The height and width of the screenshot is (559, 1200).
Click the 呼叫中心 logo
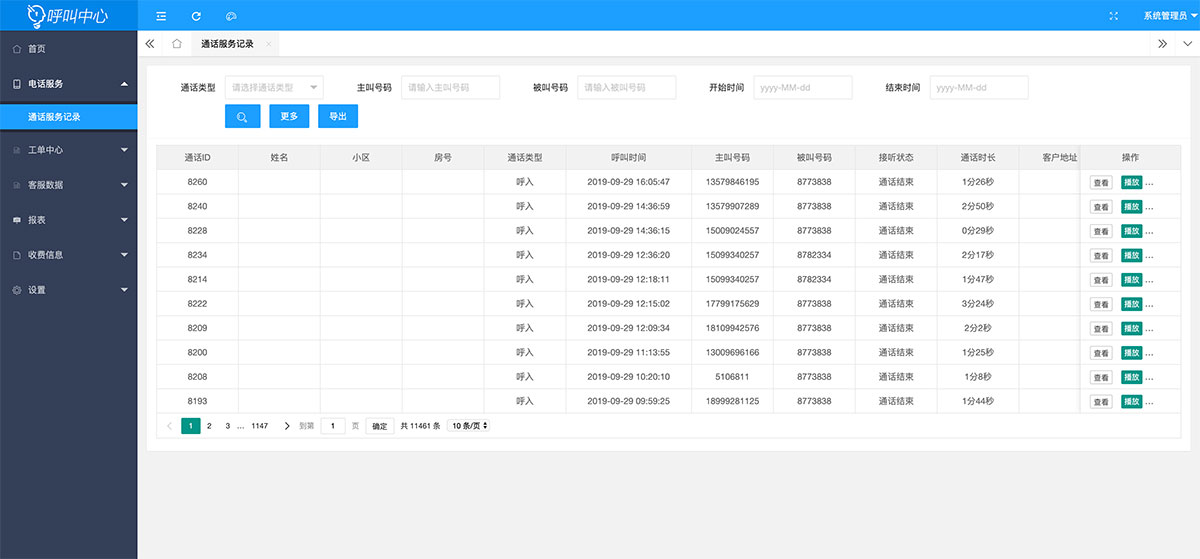click(68, 15)
